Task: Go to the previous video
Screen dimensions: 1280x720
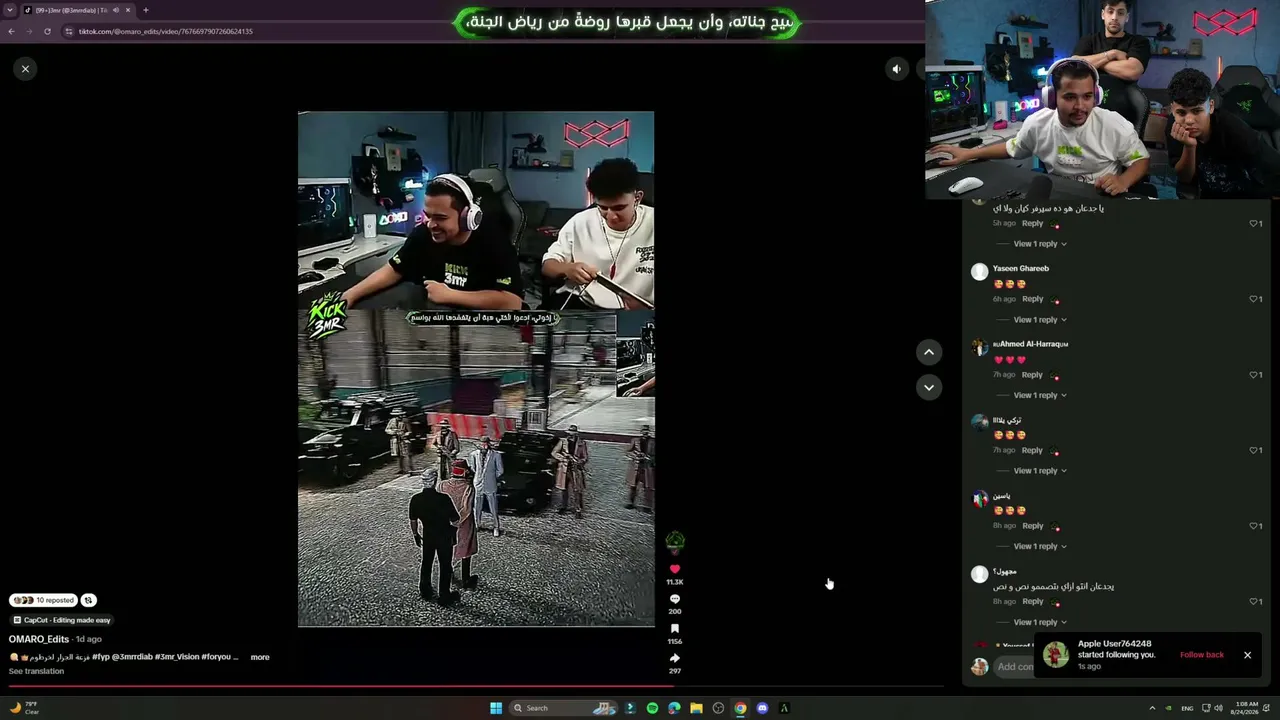Action: [929, 352]
